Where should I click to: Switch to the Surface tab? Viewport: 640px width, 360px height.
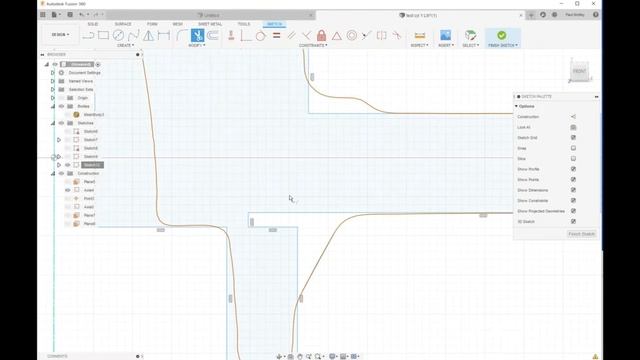click(x=123, y=24)
